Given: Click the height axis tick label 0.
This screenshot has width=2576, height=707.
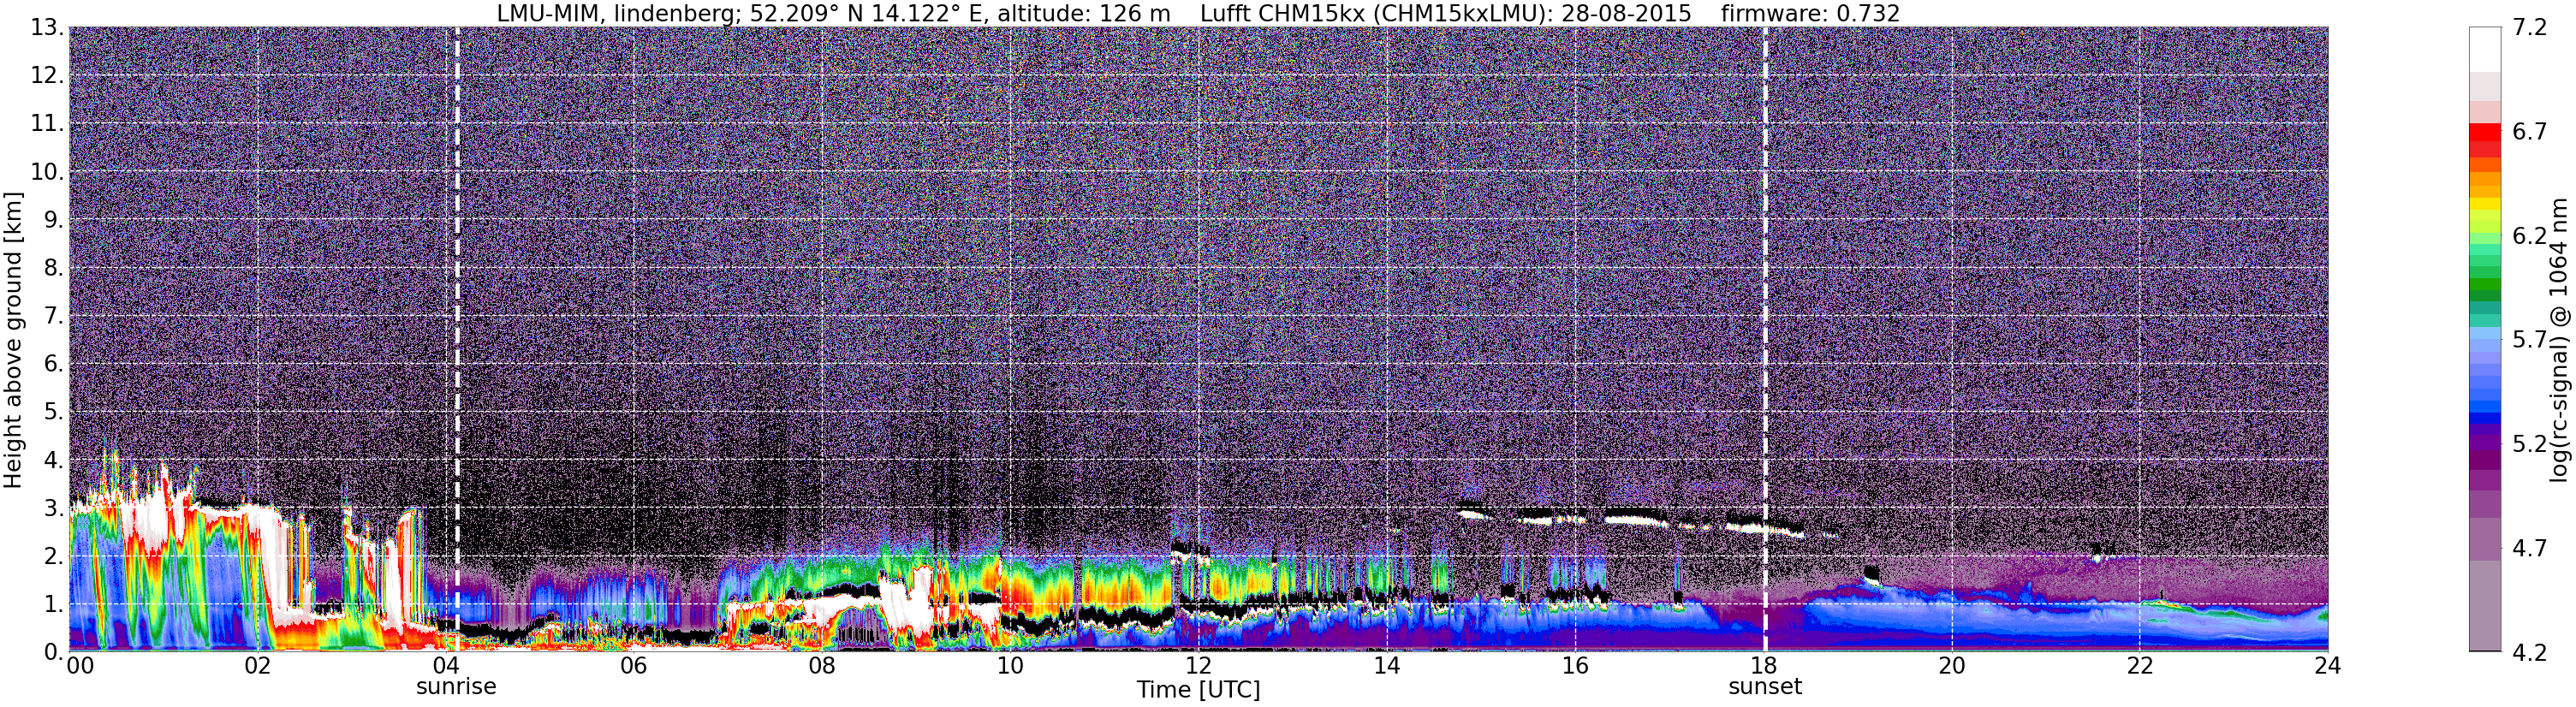Looking at the screenshot, I should coord(54,651).
